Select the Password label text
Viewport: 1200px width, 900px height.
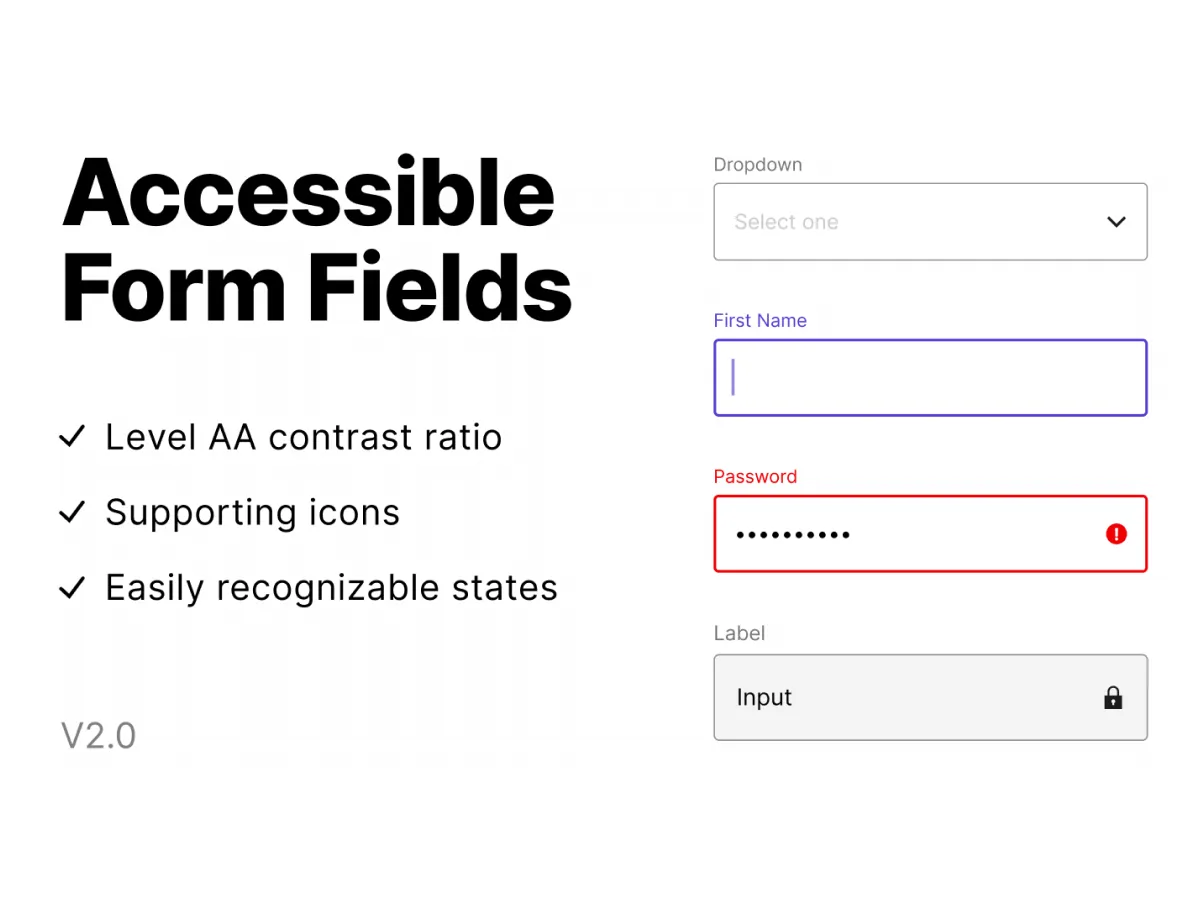(x=755, y=476)
